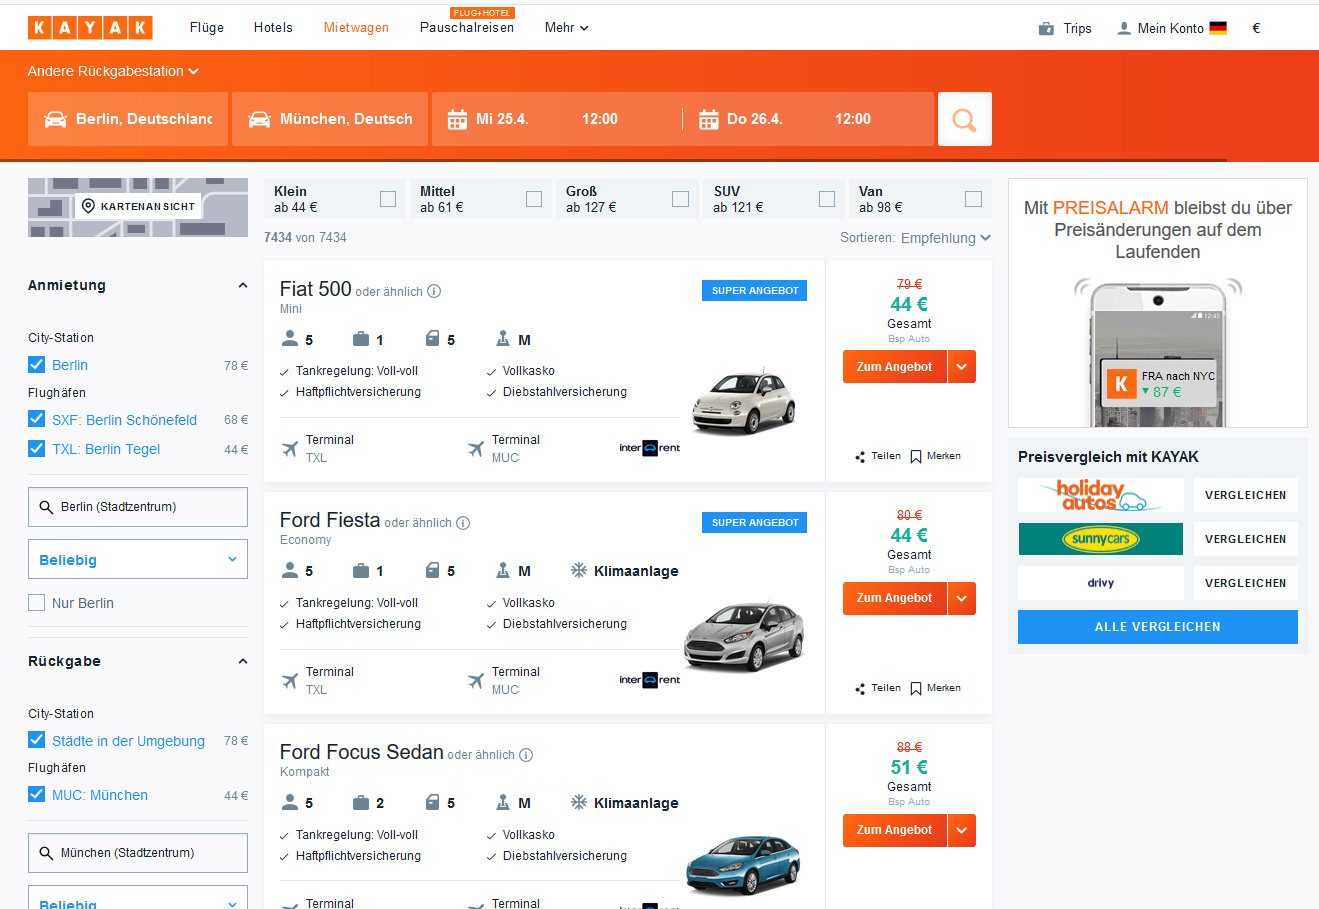Tick the Van ab 98 € checkbox
Image resolution: width=1319 pixels, height=909 pixels.
(x=973, y=199)
